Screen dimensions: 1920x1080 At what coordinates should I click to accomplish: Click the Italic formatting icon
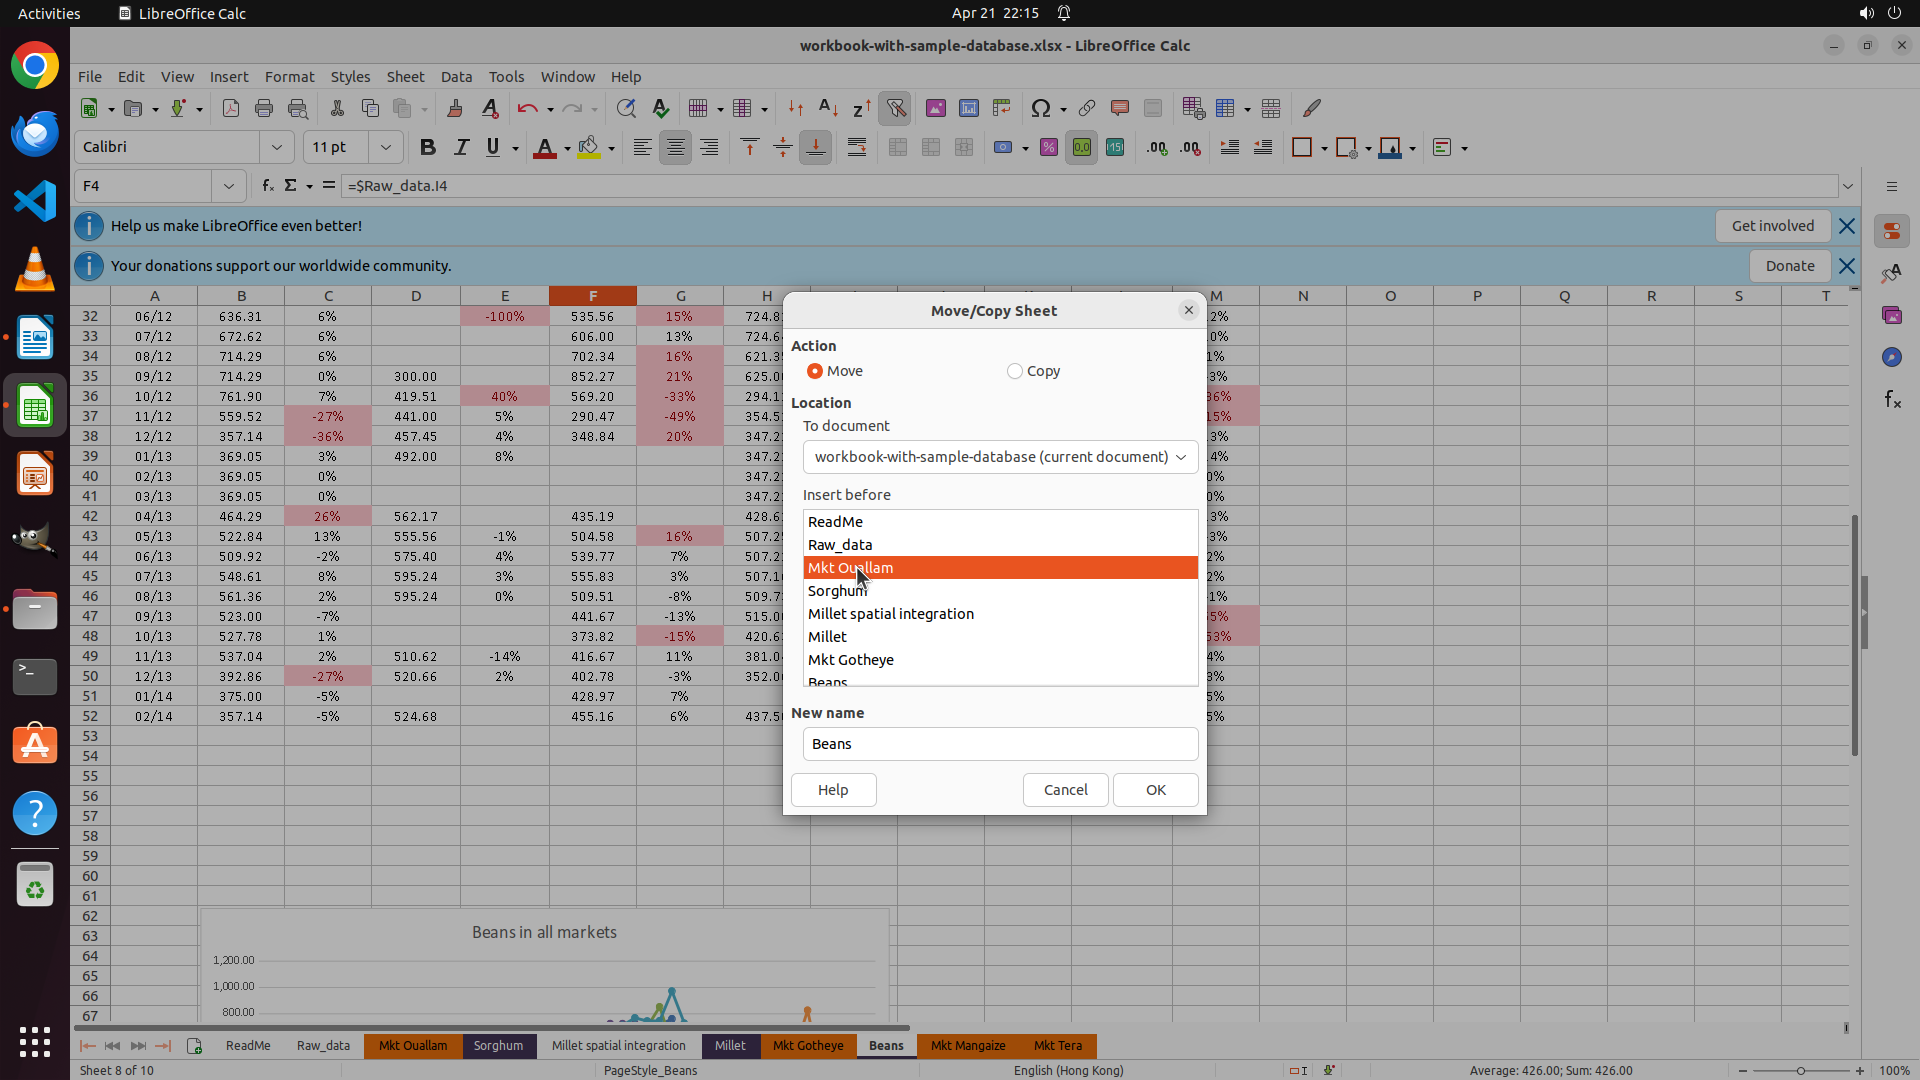pyautogui.click(x=461, y=148)
